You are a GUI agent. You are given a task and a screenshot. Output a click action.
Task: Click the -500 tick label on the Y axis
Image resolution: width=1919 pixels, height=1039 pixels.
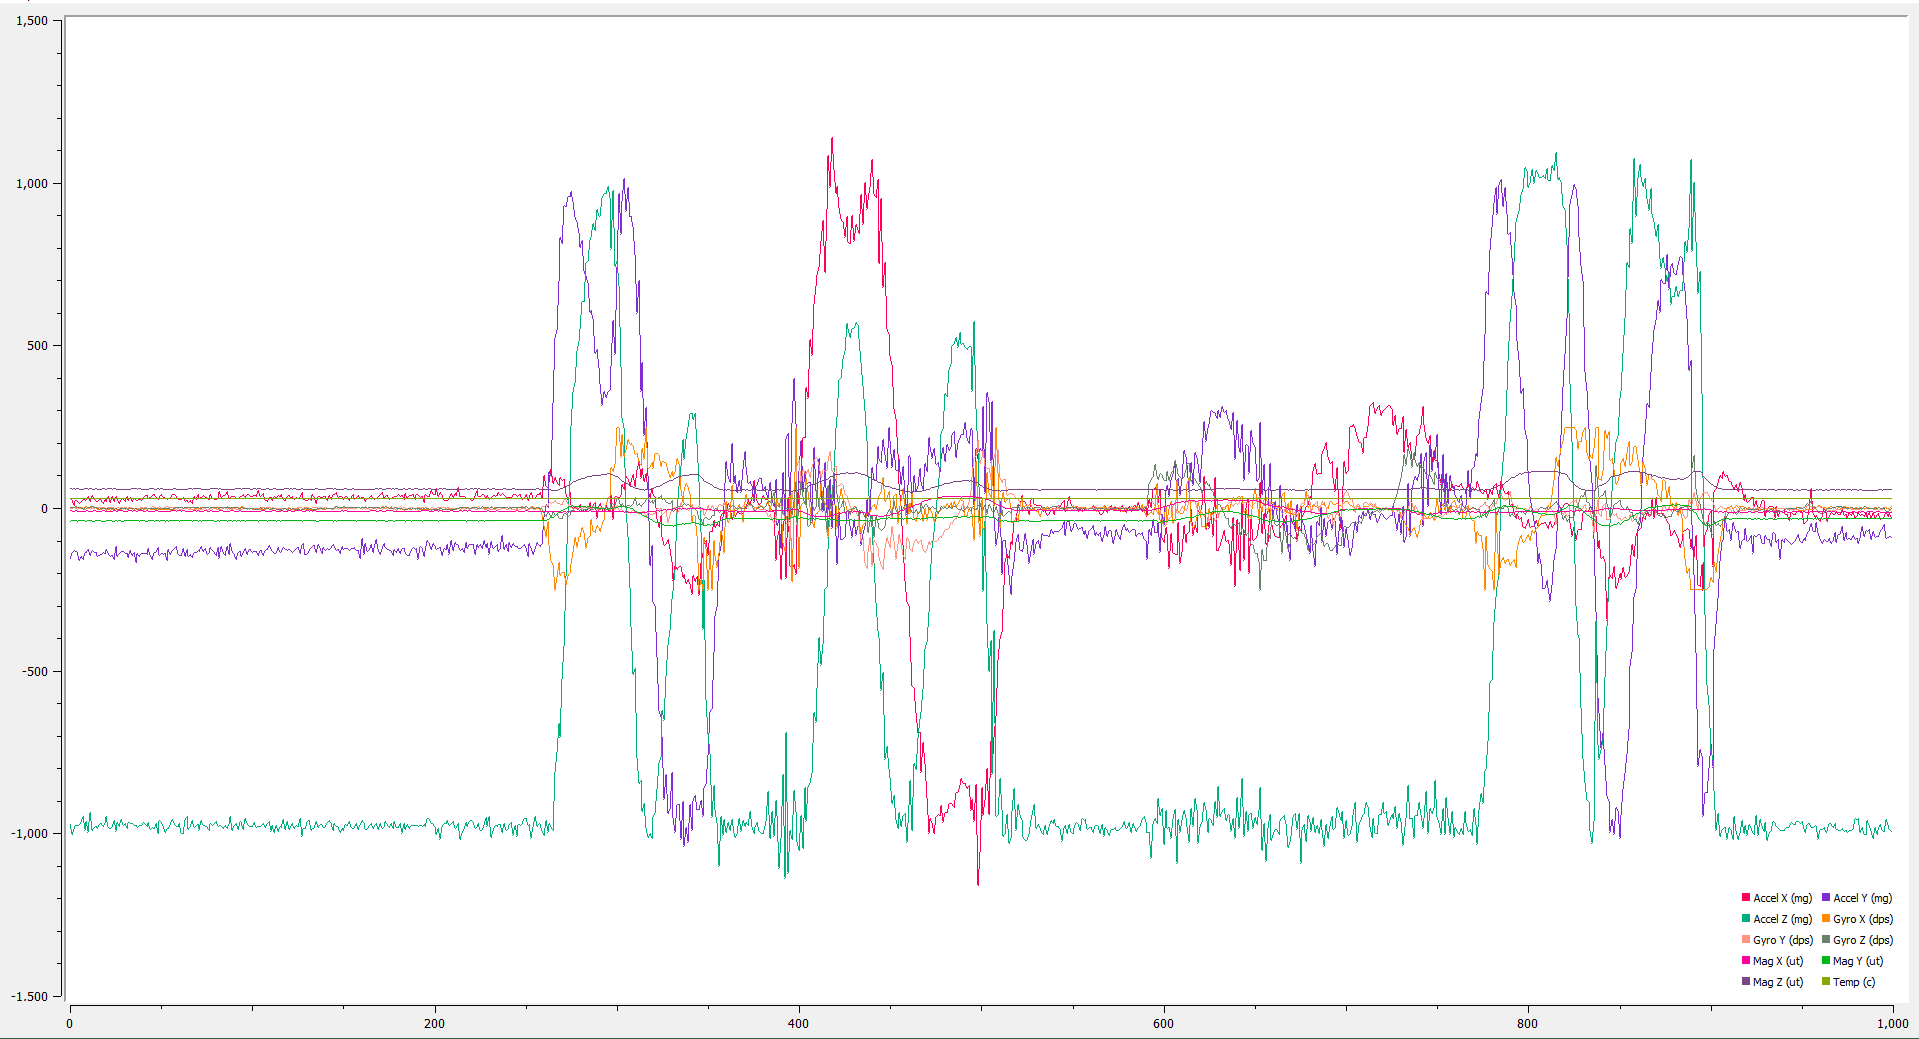[x=35, y=671]
